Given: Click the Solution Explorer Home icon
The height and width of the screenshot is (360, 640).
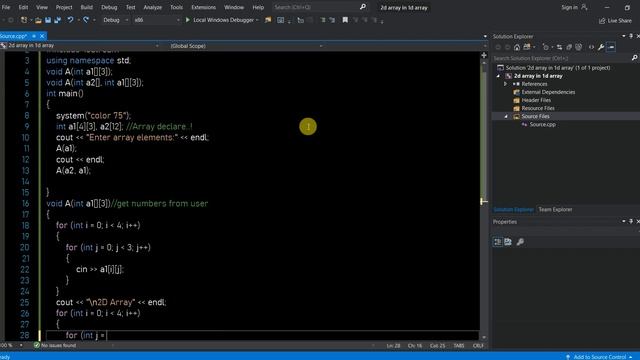Looking at the screenshot, I should pyautogui.click(x=517, y=47).
